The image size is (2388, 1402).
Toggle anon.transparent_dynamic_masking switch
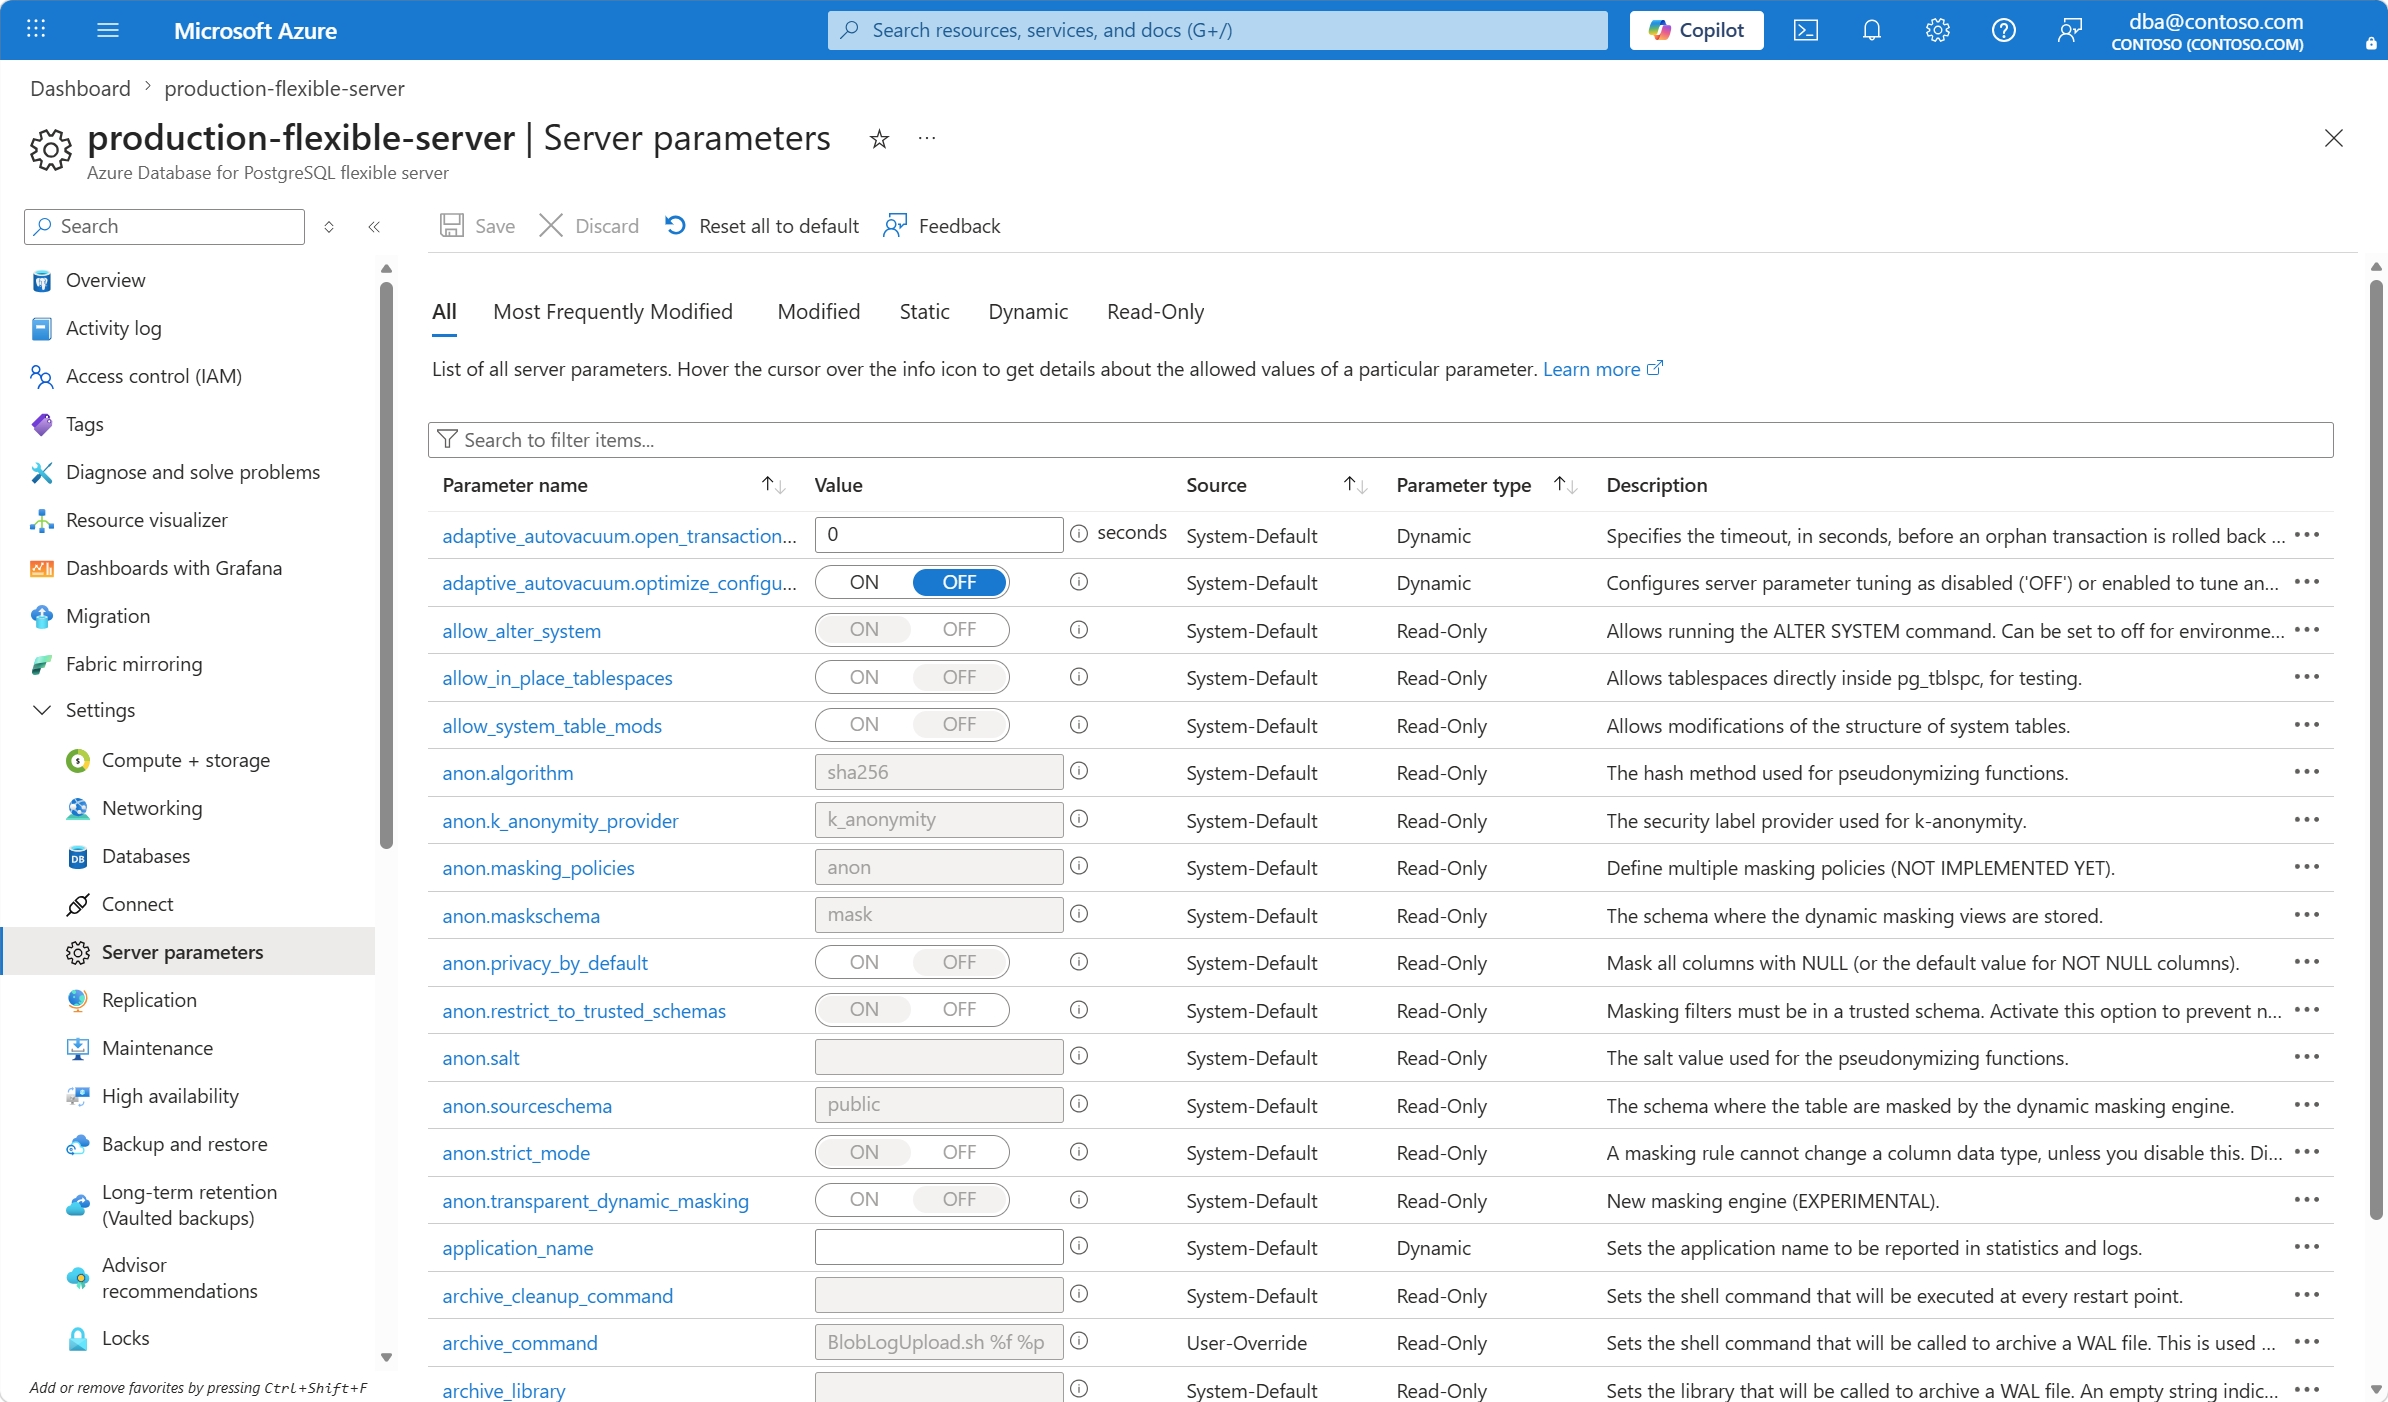click(x=912, y=1200)
